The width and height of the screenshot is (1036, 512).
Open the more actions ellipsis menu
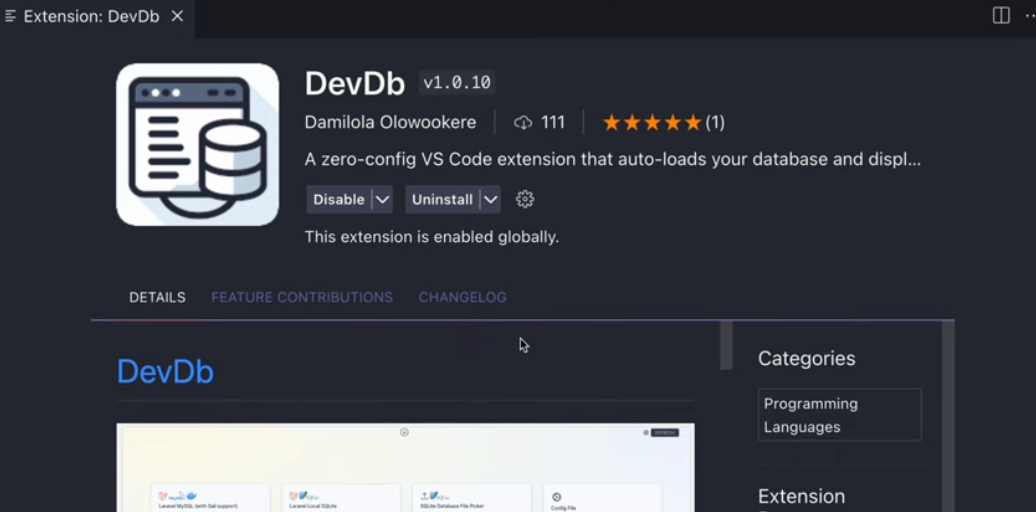tap(1029, 16)
